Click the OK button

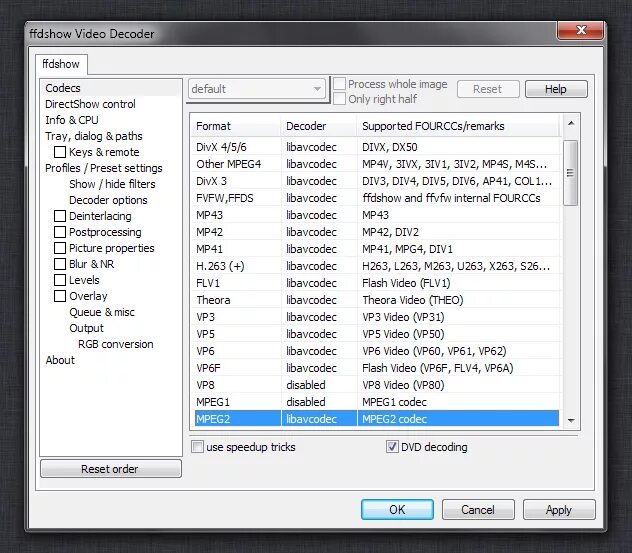tap(397, 509)
